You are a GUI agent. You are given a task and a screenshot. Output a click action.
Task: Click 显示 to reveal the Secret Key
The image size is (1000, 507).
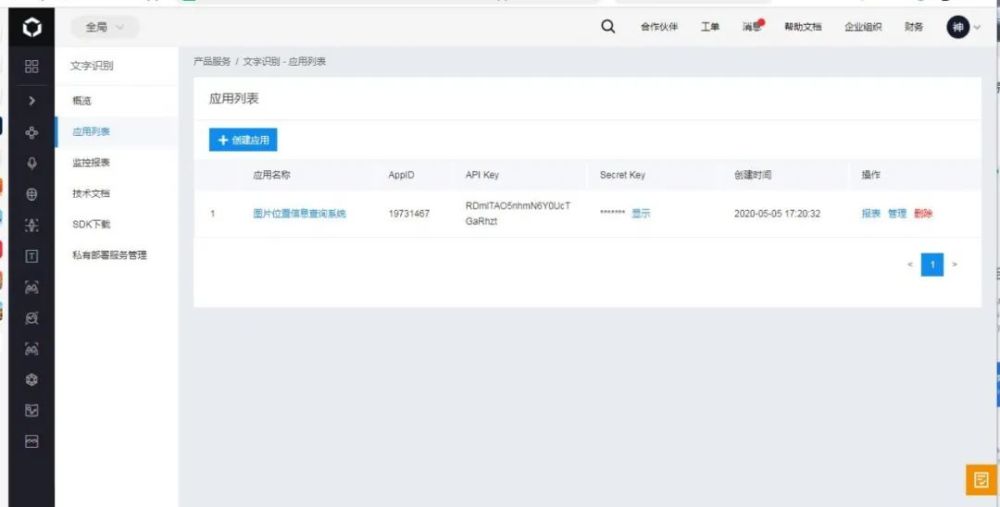[x=641, y=214]
